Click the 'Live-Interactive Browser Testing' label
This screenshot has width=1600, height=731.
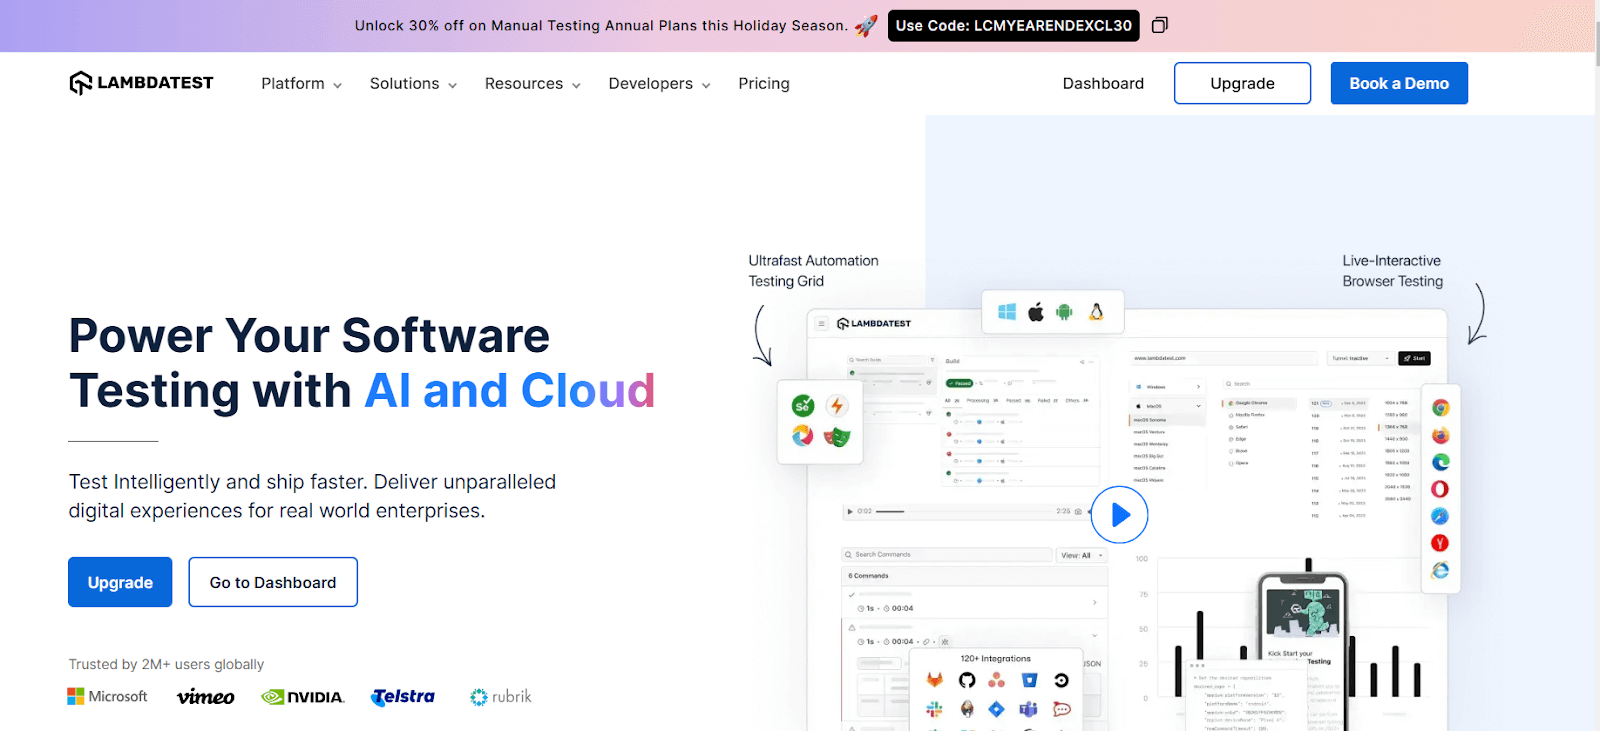[1392, 271]
